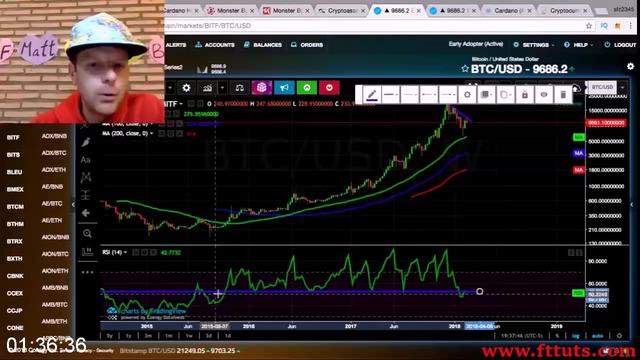
Task: Select the 3m time range
Action: 148,336
